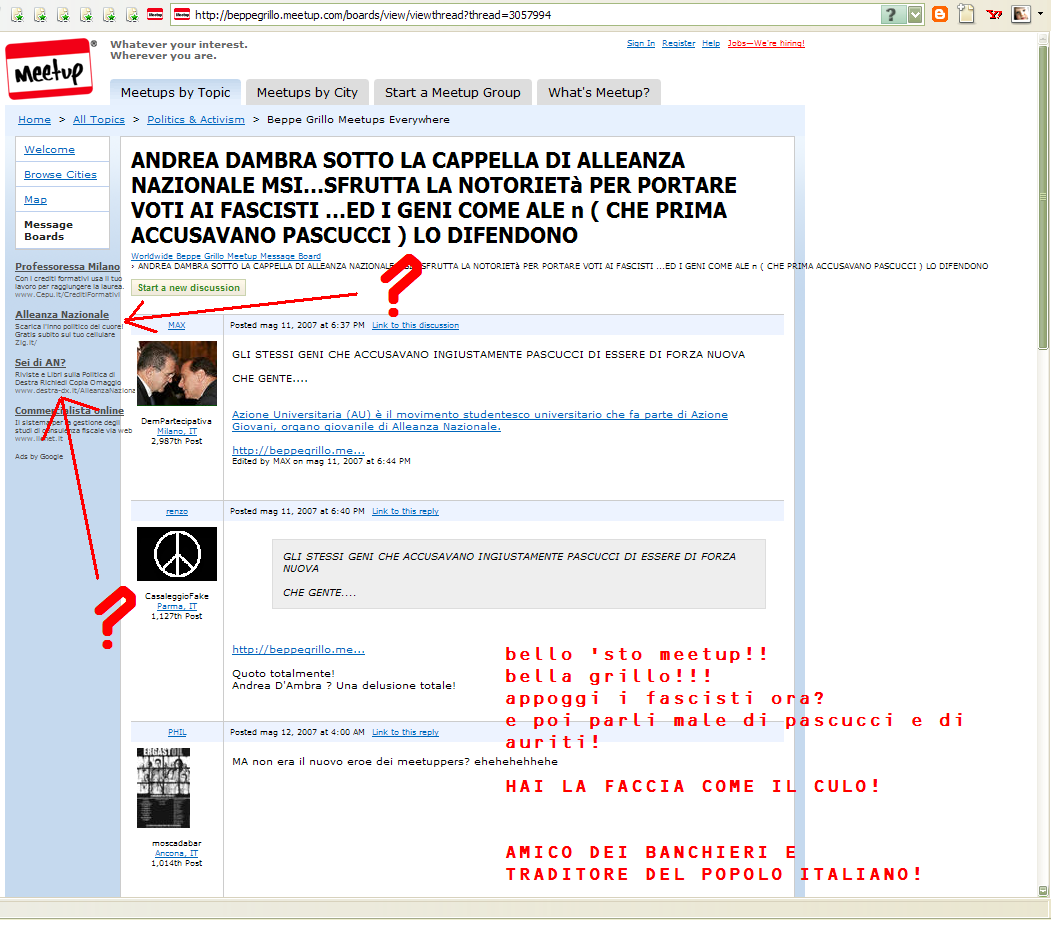The width and height of the screenshot is (1056, 925).
Task: Click renzo's peace sign avatar
Action: [x=177, y=554]
